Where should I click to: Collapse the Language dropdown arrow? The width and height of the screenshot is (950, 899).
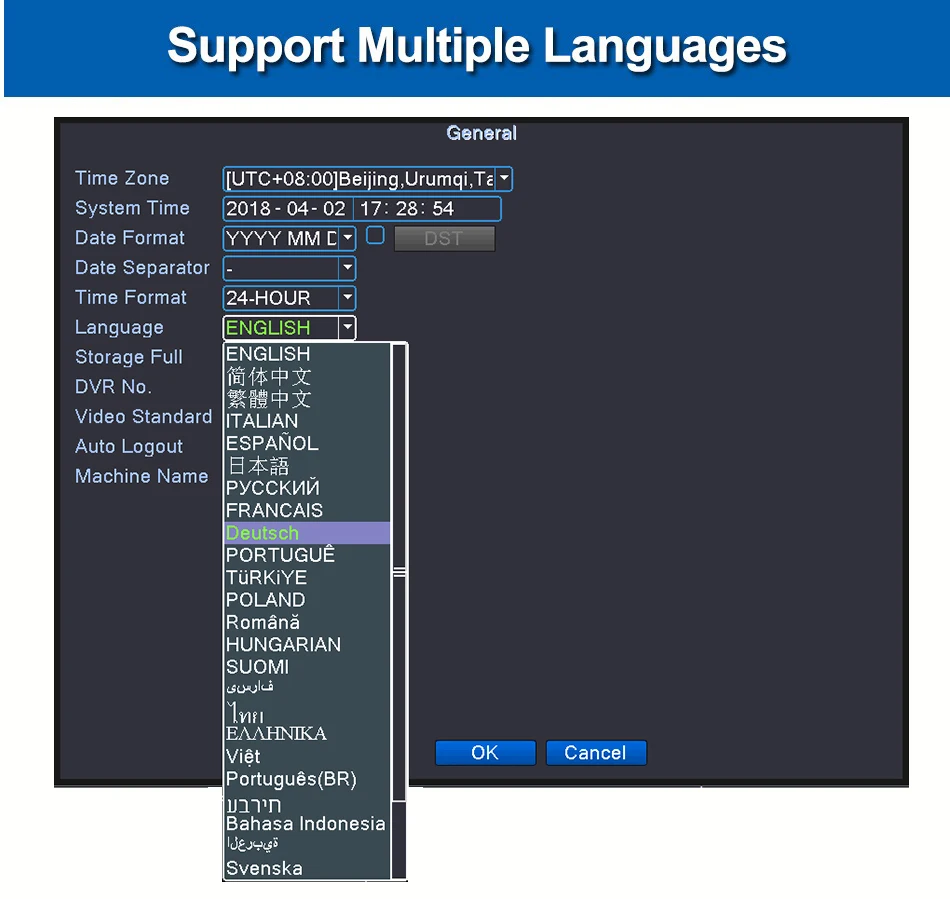click(347, 327)
